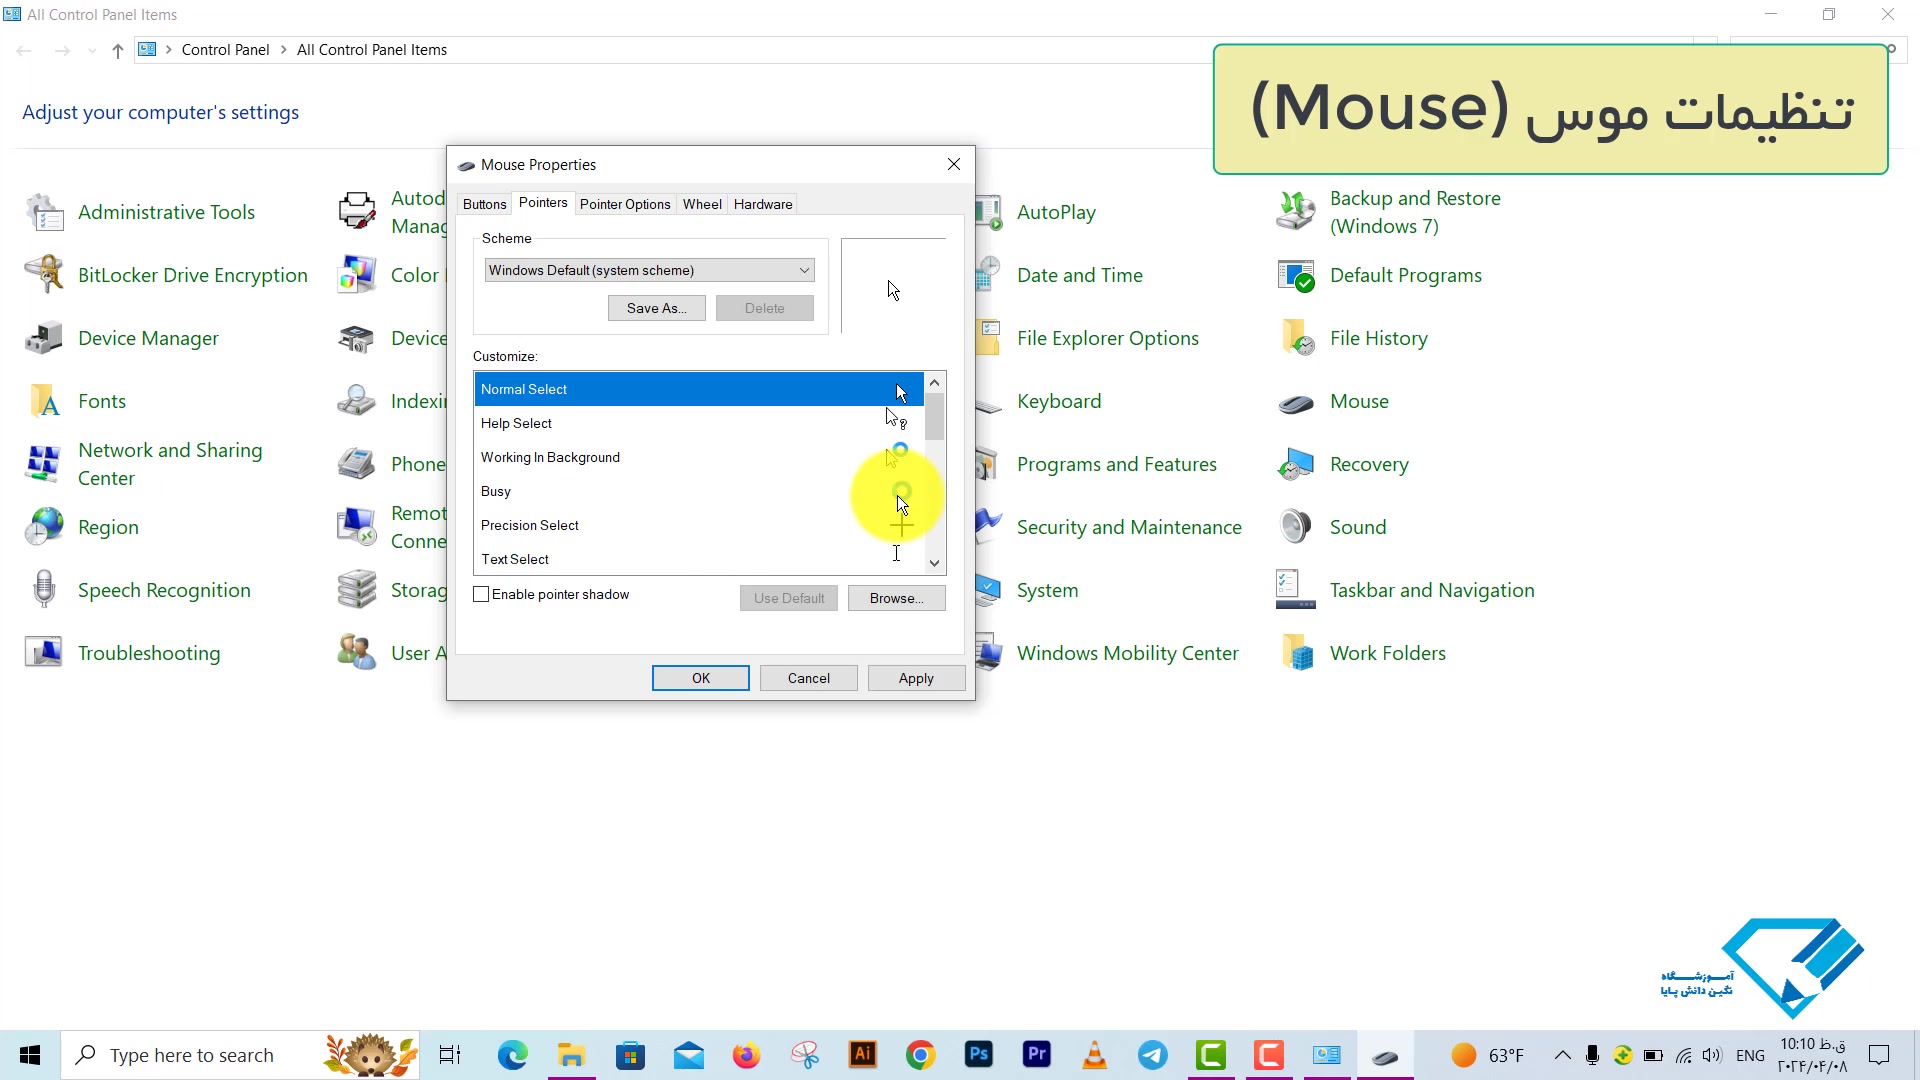This screenshot has height=1080, width=1920.
Task: Expand address bar Control Panel chevron
Action: (x=284, y=50)
